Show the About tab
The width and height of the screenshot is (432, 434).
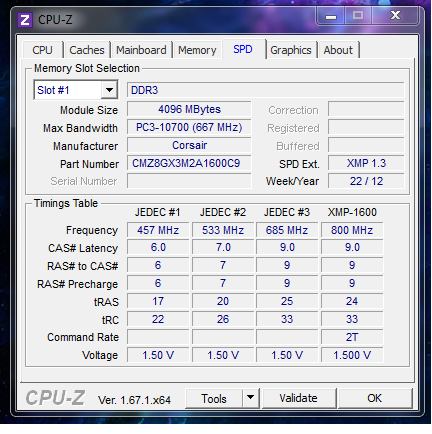(x=338, y=50)
